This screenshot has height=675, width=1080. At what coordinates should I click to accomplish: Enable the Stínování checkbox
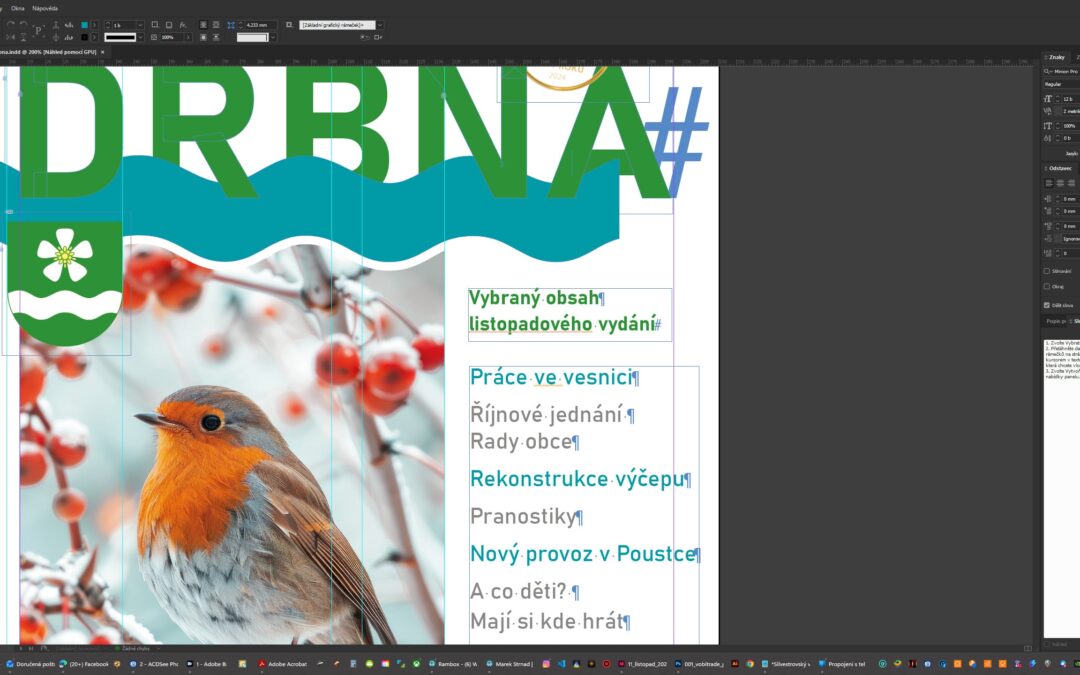point(1047,271)
